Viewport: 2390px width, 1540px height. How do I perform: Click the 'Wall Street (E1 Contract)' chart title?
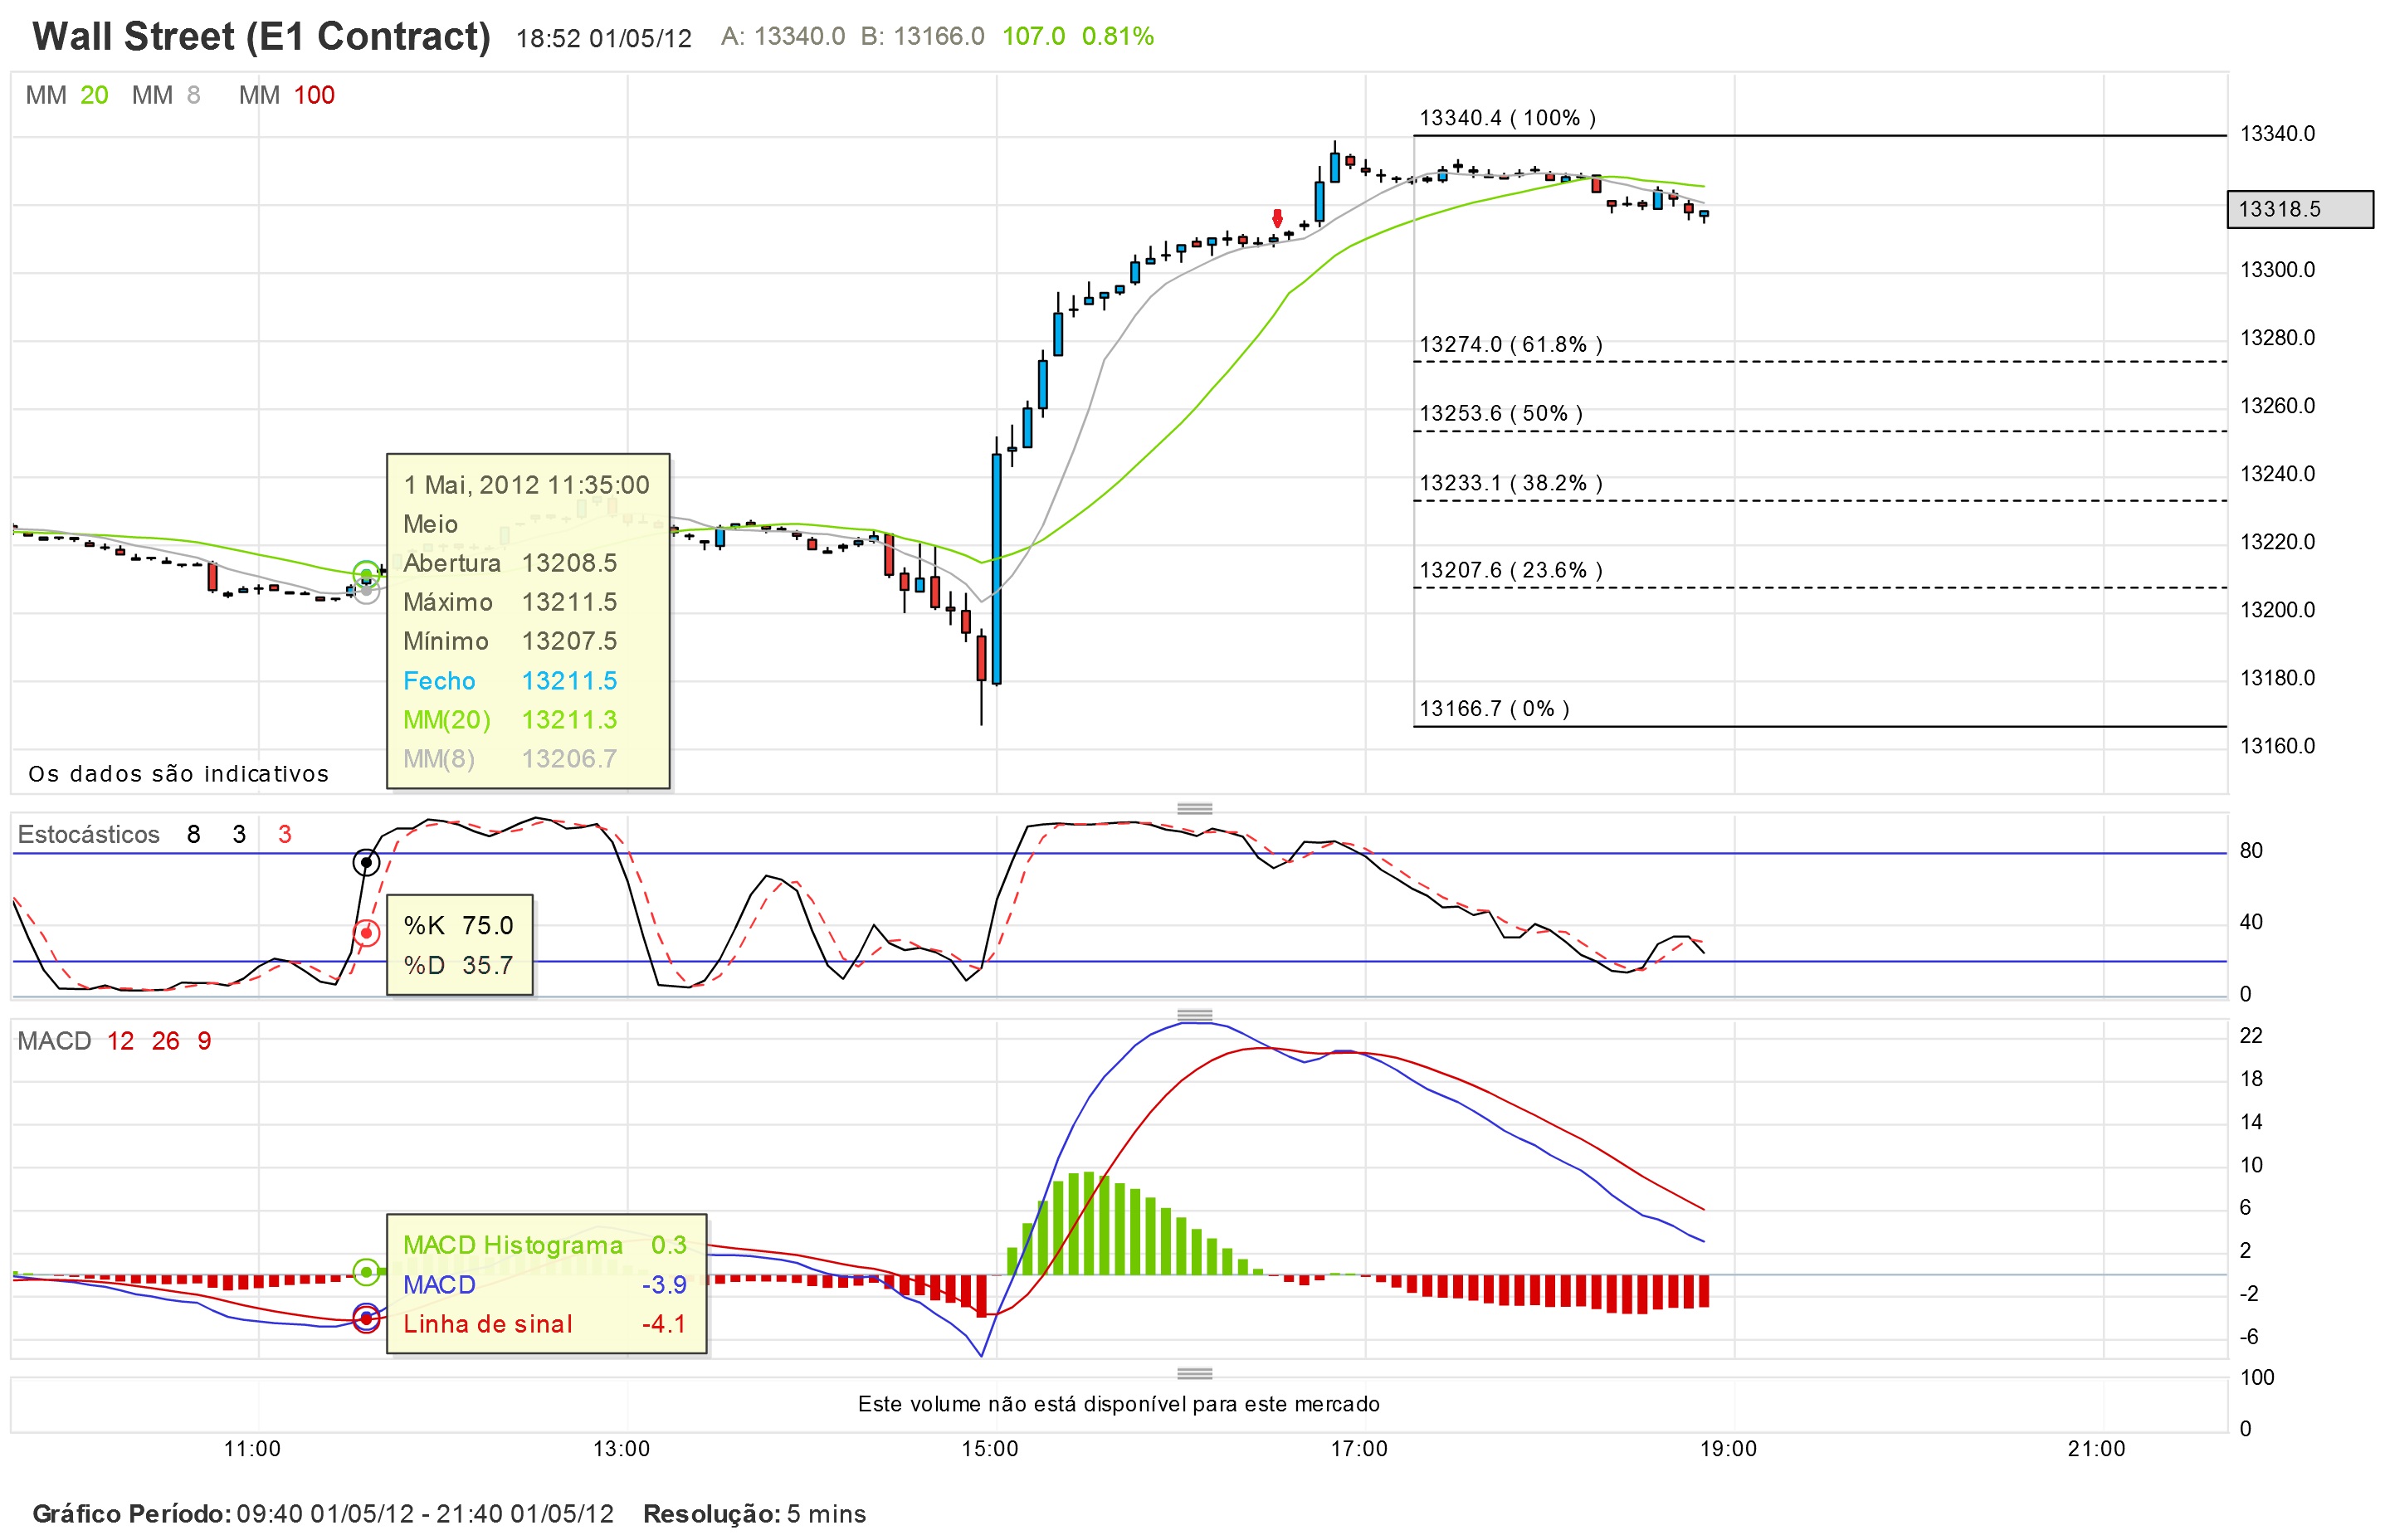click(261, 37)
